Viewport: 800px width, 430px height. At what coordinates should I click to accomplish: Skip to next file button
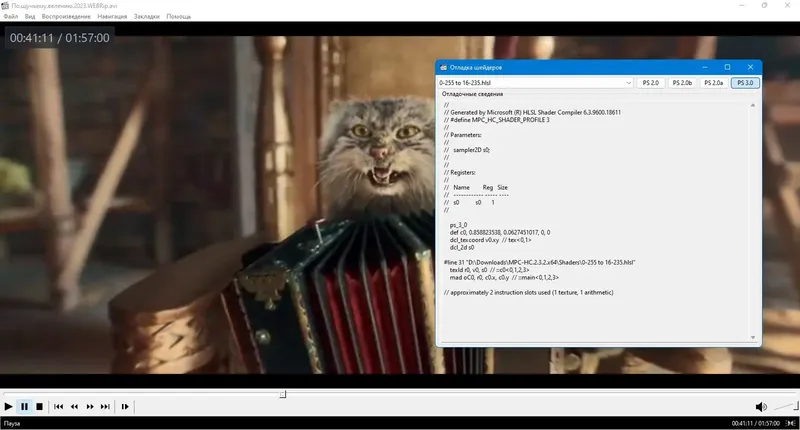click(x=105, y=407)
